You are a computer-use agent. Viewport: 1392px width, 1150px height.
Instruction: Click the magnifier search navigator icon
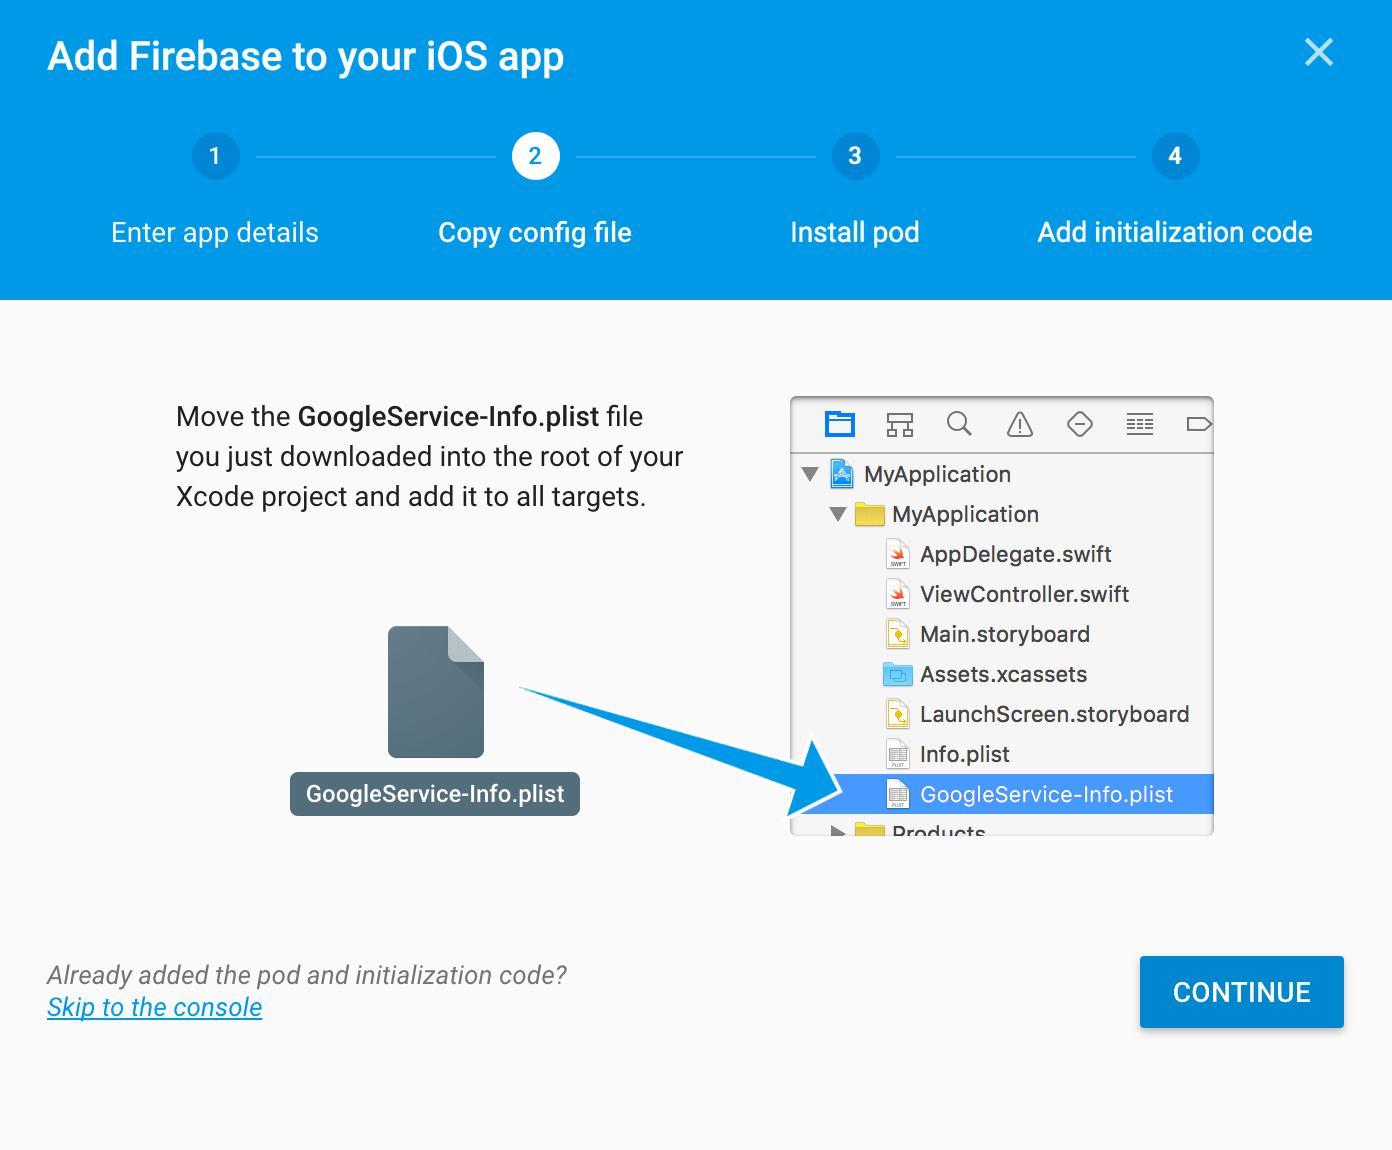click(959, 424)
